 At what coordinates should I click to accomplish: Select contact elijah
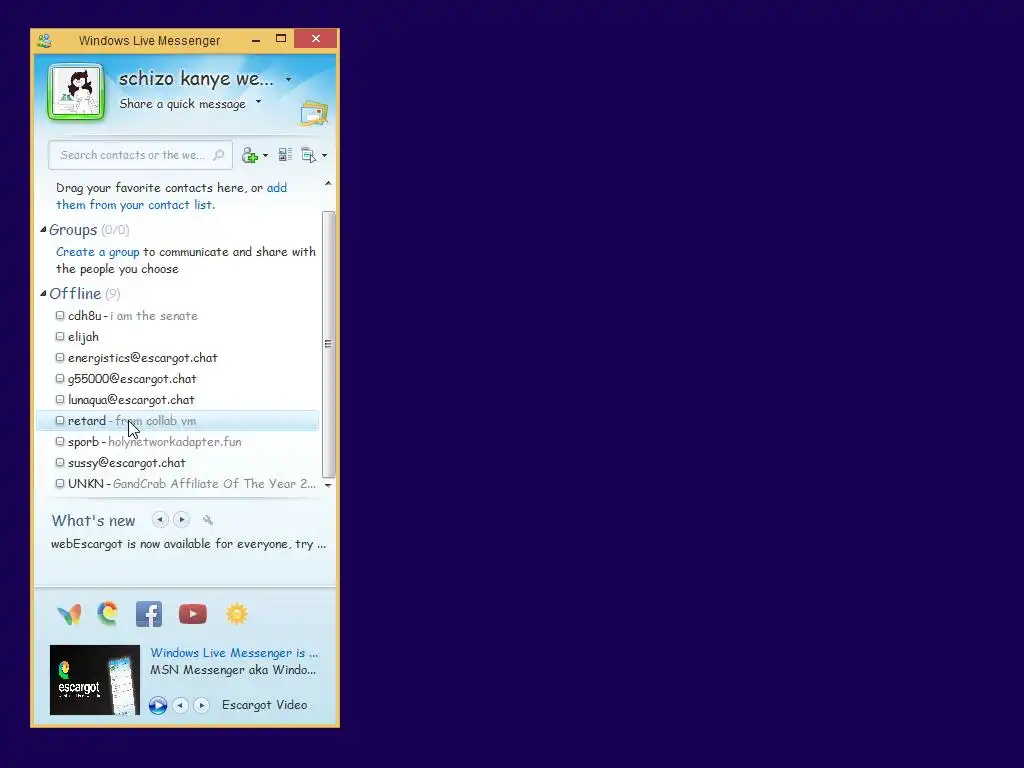178,337
